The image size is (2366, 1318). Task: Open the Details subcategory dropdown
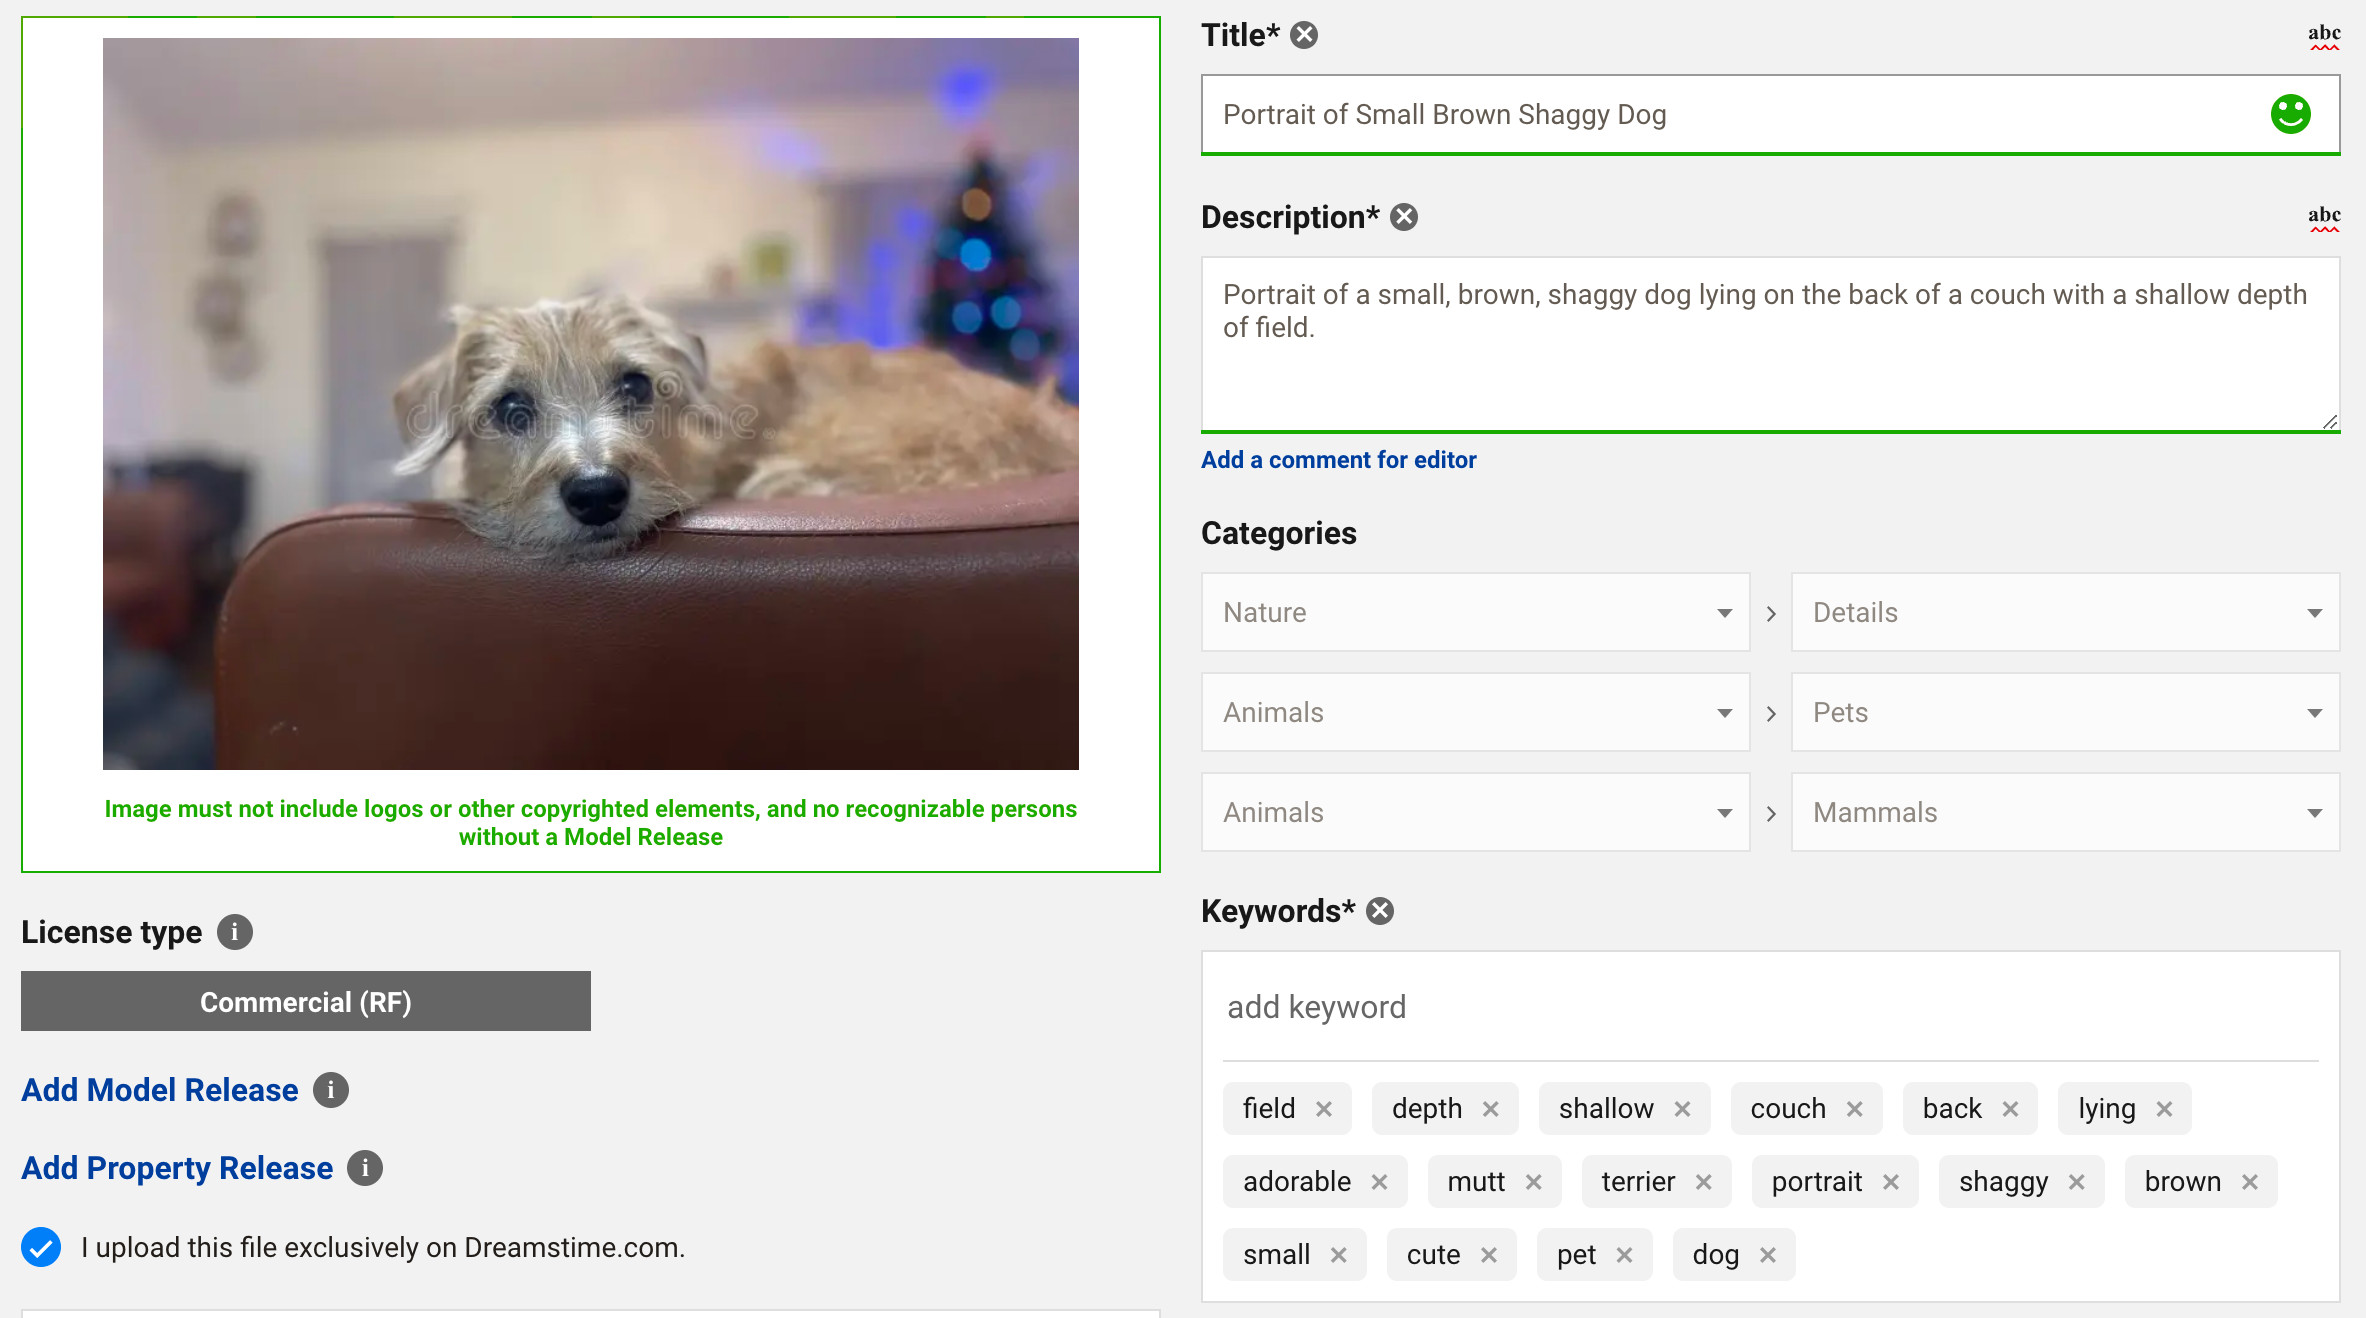[x=2065, y=612]
